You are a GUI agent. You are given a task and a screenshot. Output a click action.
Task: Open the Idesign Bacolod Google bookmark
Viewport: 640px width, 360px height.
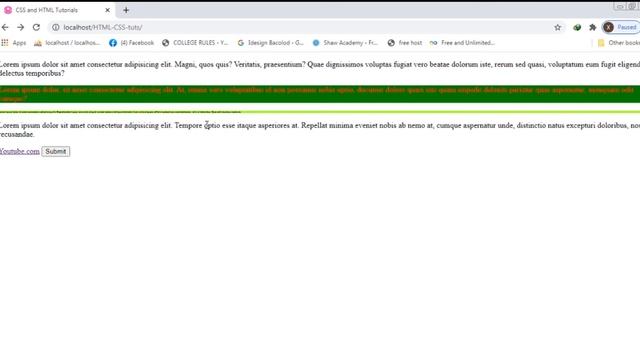click(x=271, y=43)
